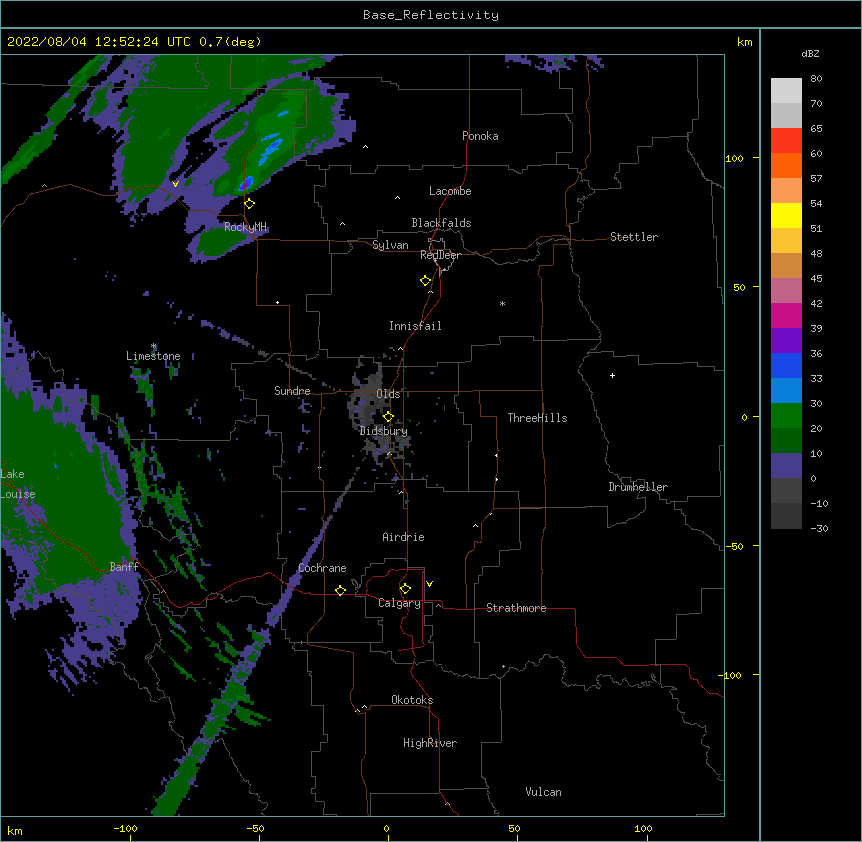Image resolution: width=862 pixels, height=842 pixels.
Task: Click the 2022/08/04 12:52:24 UTC timestamp
Action: [134, 42]
